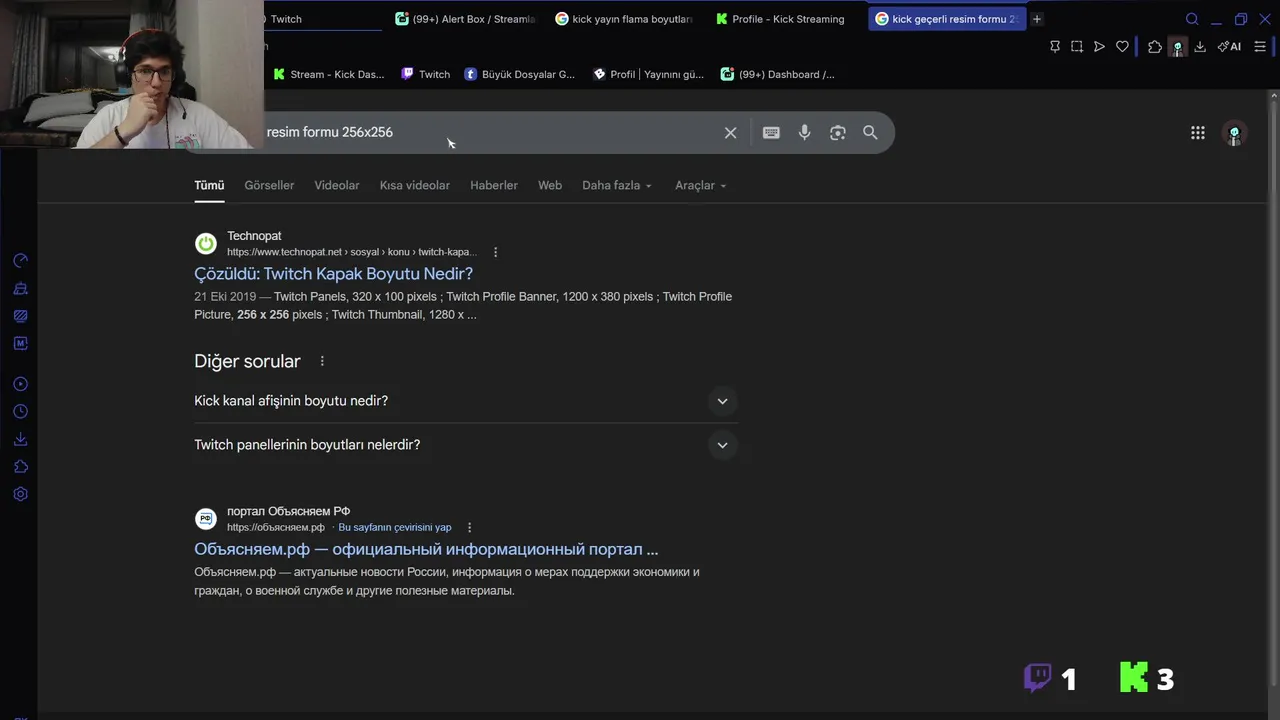Click the heart bookmark icon in toolbar
The image size is (1280, 720).
(1122, 47)
